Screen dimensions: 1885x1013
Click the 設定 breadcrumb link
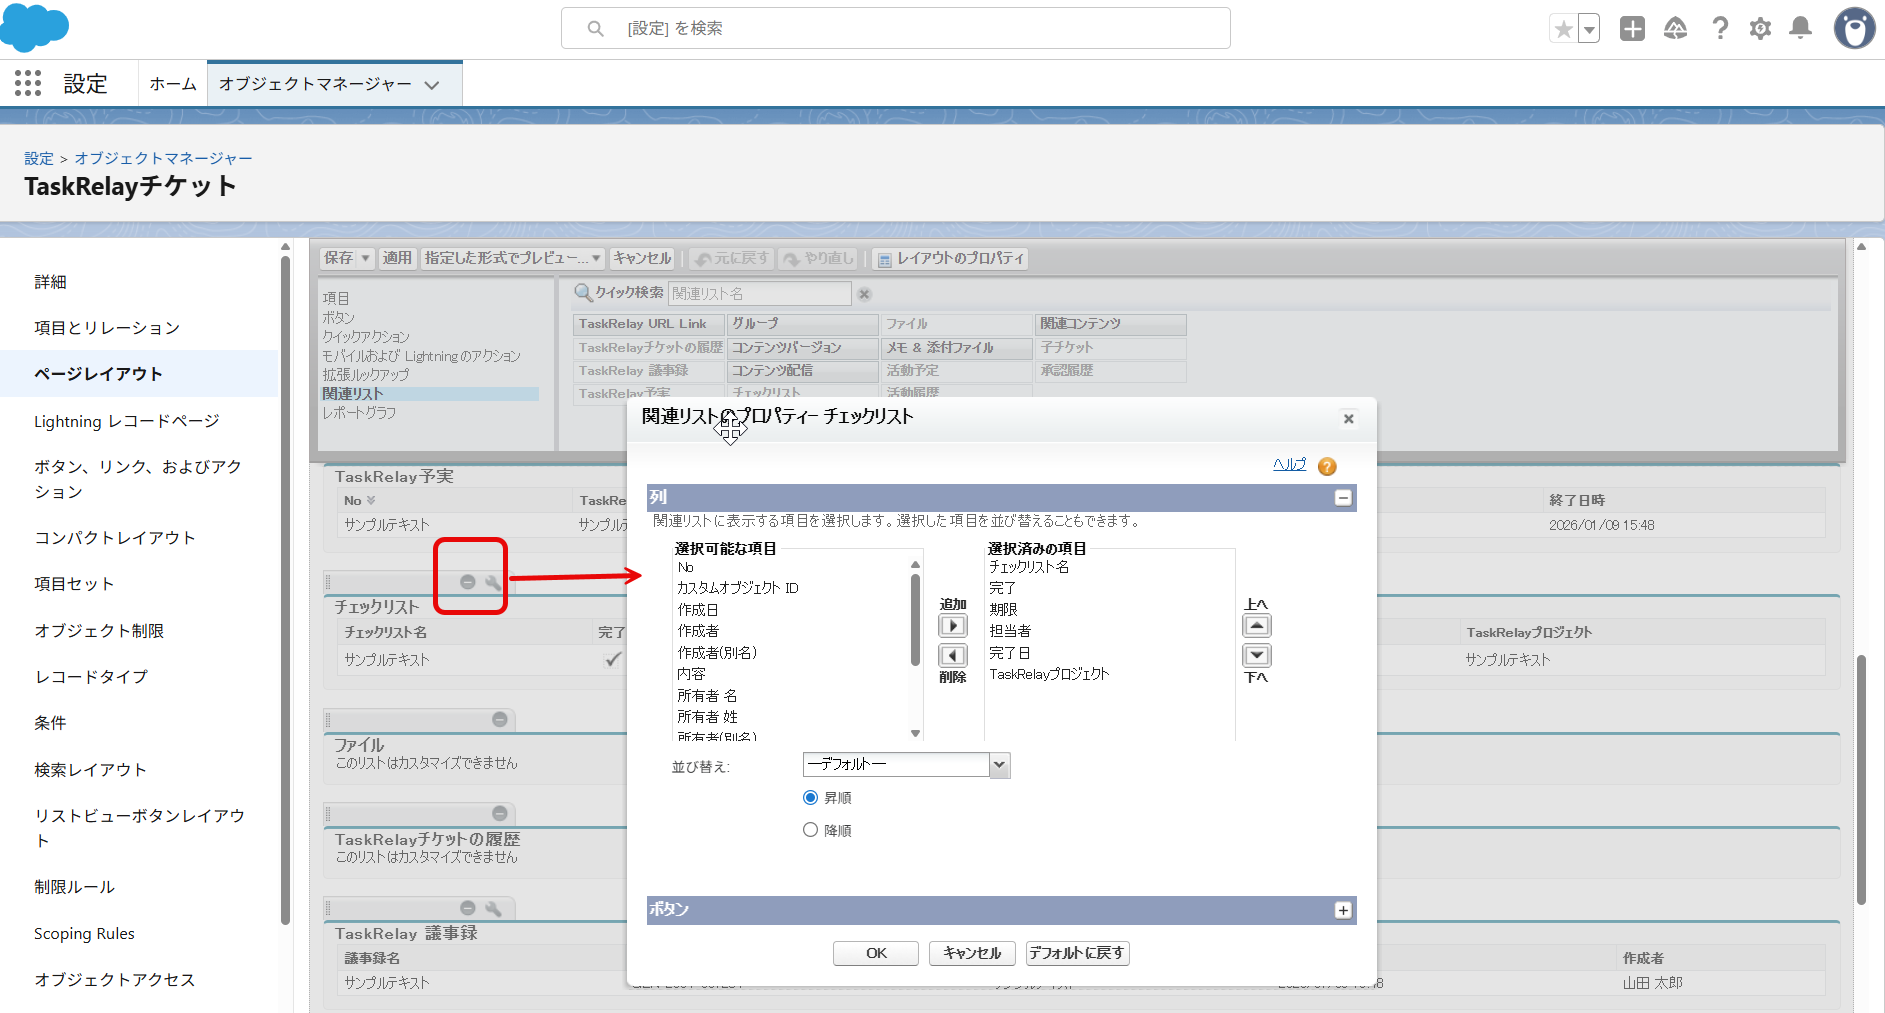click(39, 158)
